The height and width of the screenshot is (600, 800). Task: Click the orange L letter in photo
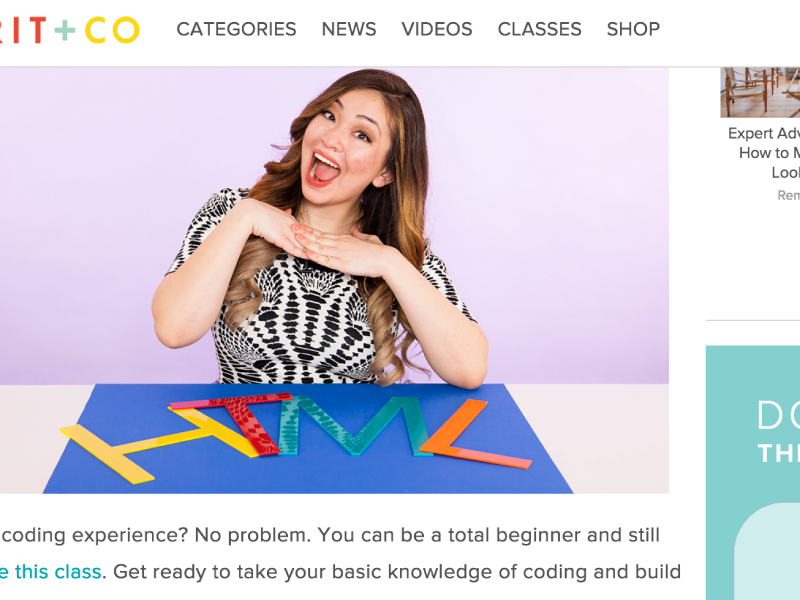[474, 434]
